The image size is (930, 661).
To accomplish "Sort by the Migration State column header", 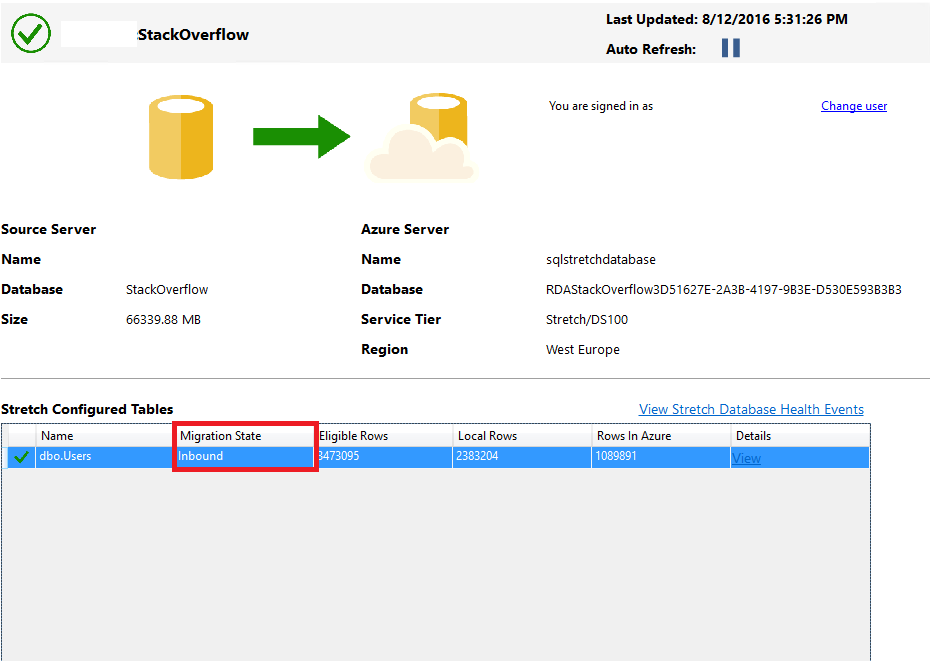I will (244, 436).
